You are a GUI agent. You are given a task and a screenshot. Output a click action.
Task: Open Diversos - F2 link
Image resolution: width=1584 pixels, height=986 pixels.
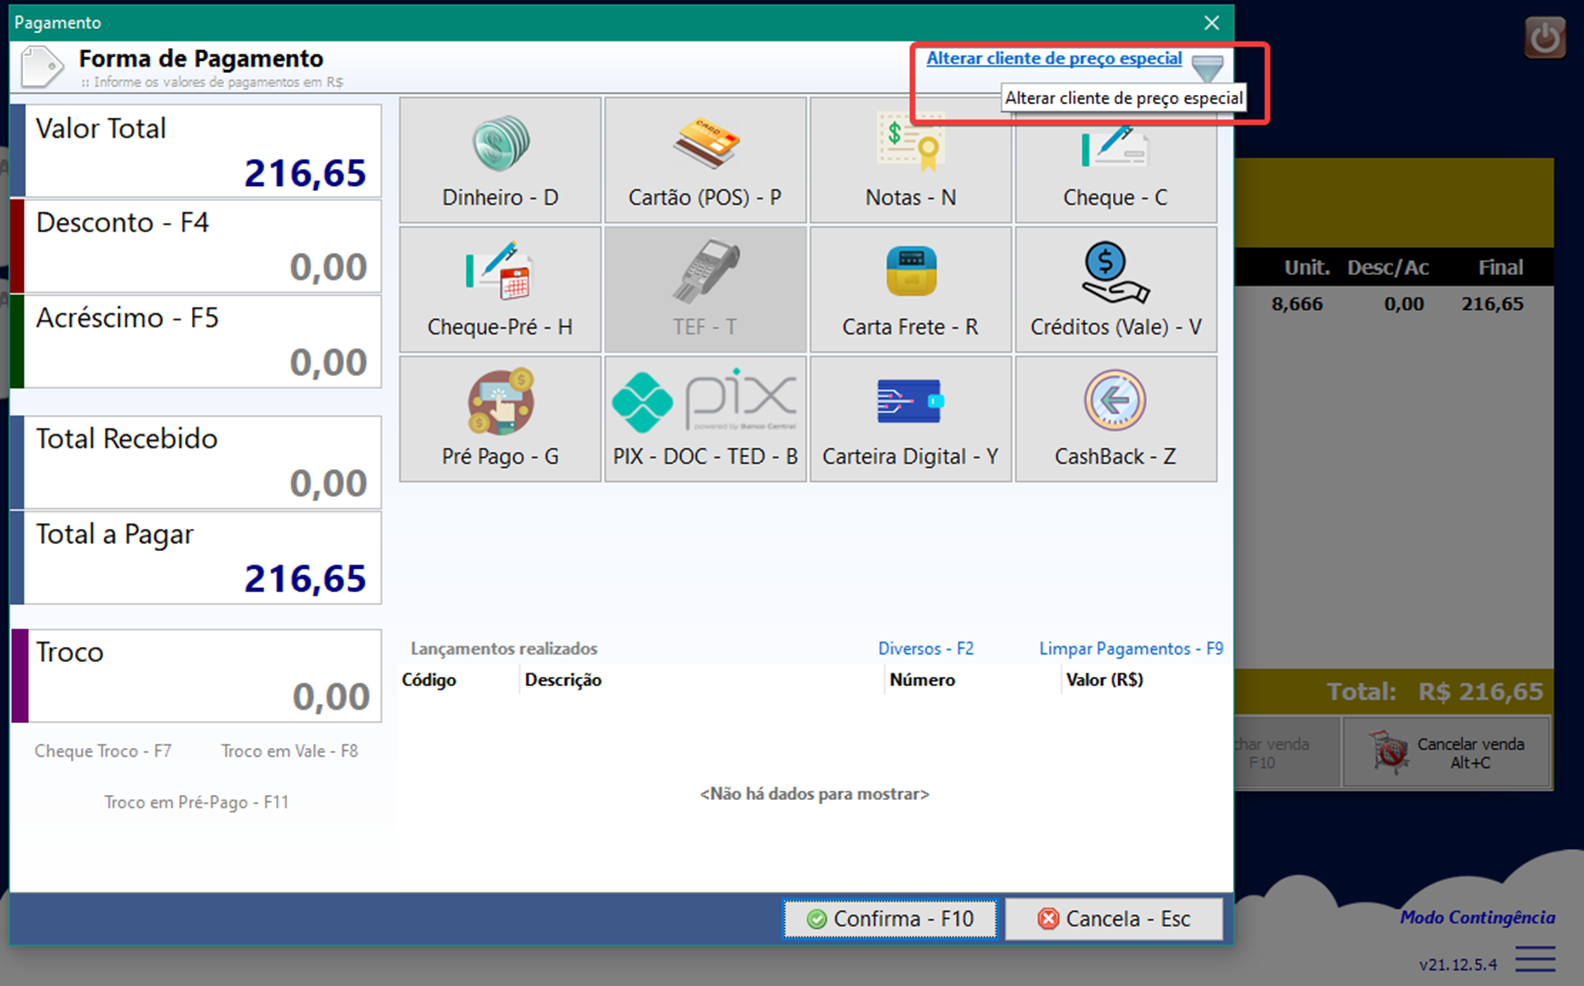(926, 649)
